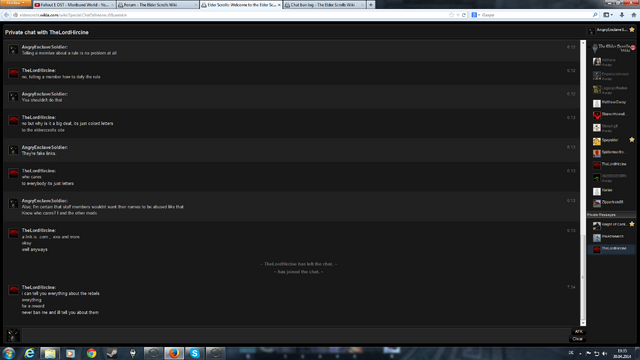Switch to the Chat ban log tab
Viewport: 640px width, 360px height.
click(x=324, y=5)
